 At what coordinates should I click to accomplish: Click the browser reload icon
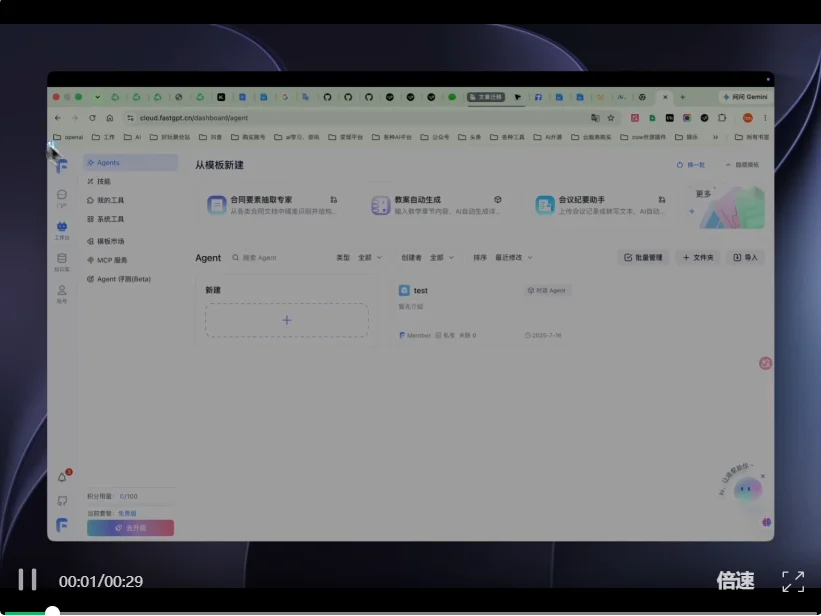(92, 118)
